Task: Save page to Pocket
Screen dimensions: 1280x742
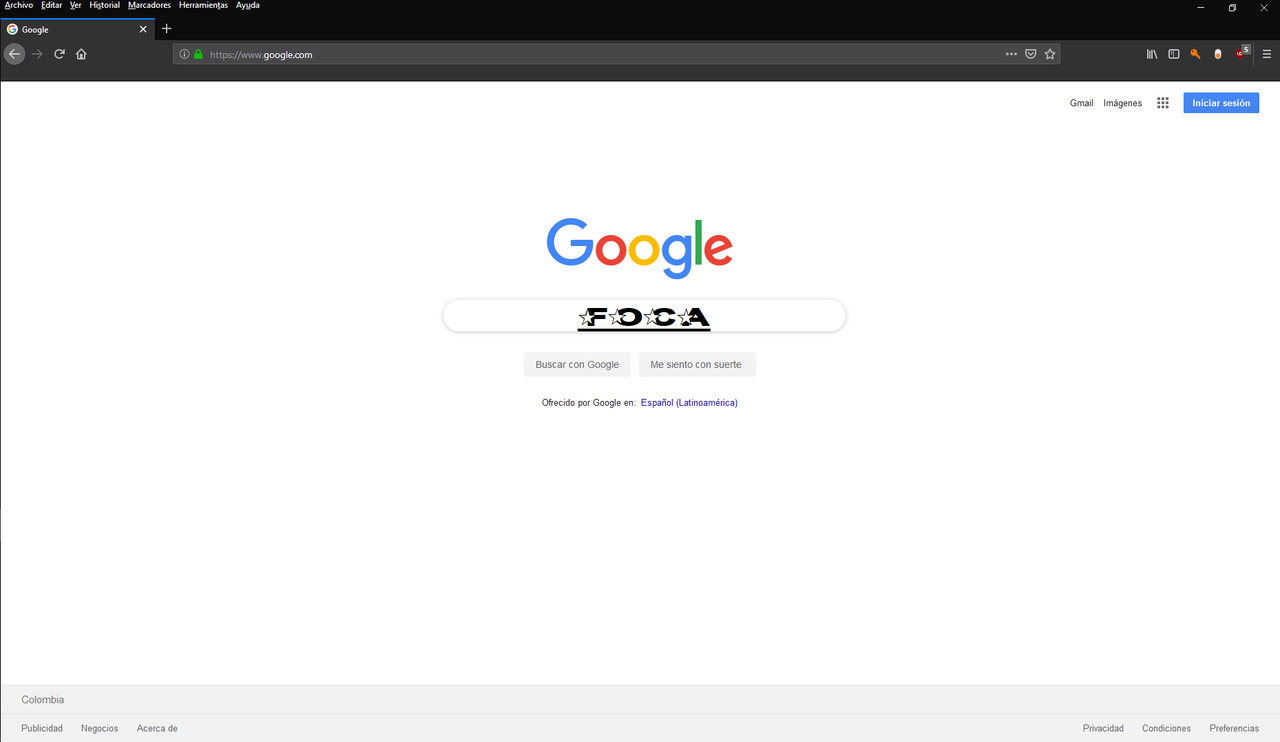Action: 1031,54
